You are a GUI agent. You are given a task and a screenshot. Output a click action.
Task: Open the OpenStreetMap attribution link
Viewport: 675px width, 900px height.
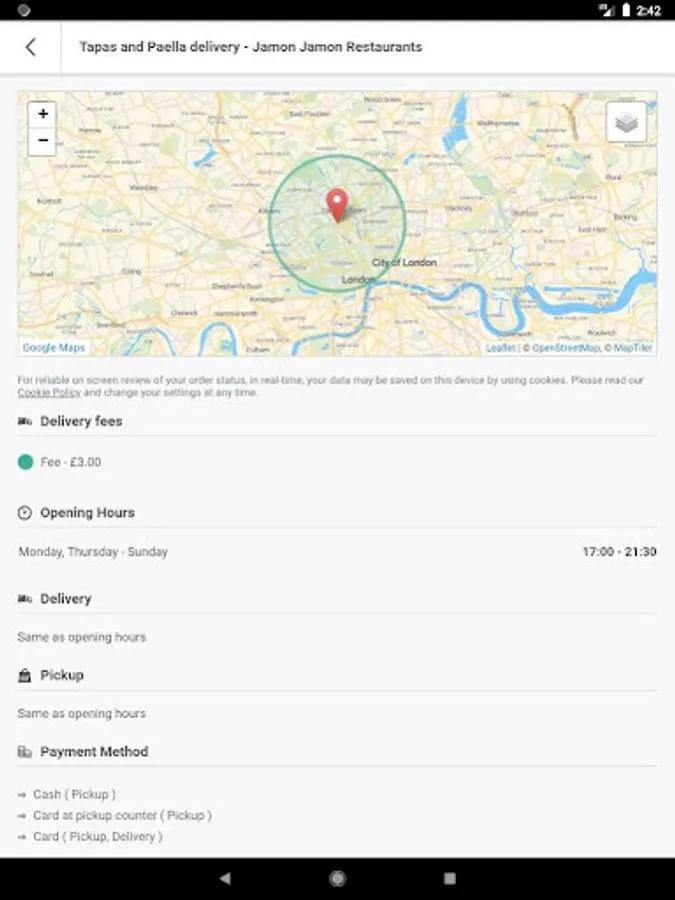pyautogui.click(x=565, y=348)
